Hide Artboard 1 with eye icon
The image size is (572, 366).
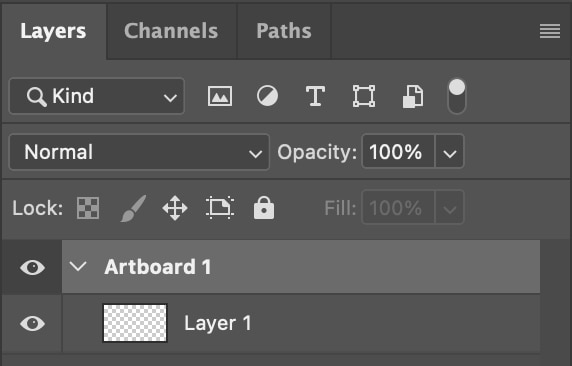(32, 267)
